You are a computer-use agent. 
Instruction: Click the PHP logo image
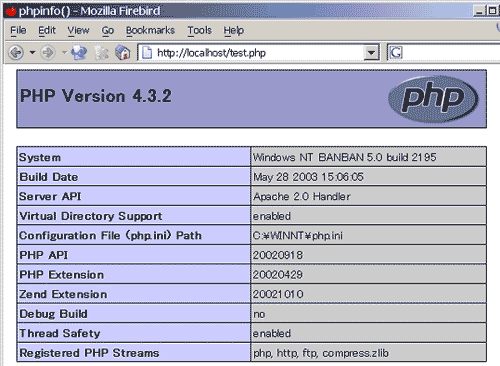click(433, 99)
